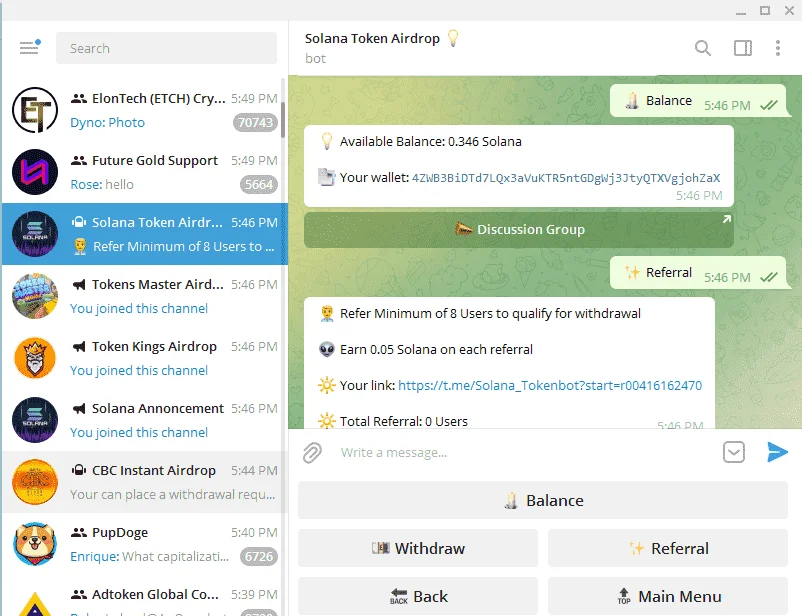Click the sent Balance message bubble

point(698,101)
